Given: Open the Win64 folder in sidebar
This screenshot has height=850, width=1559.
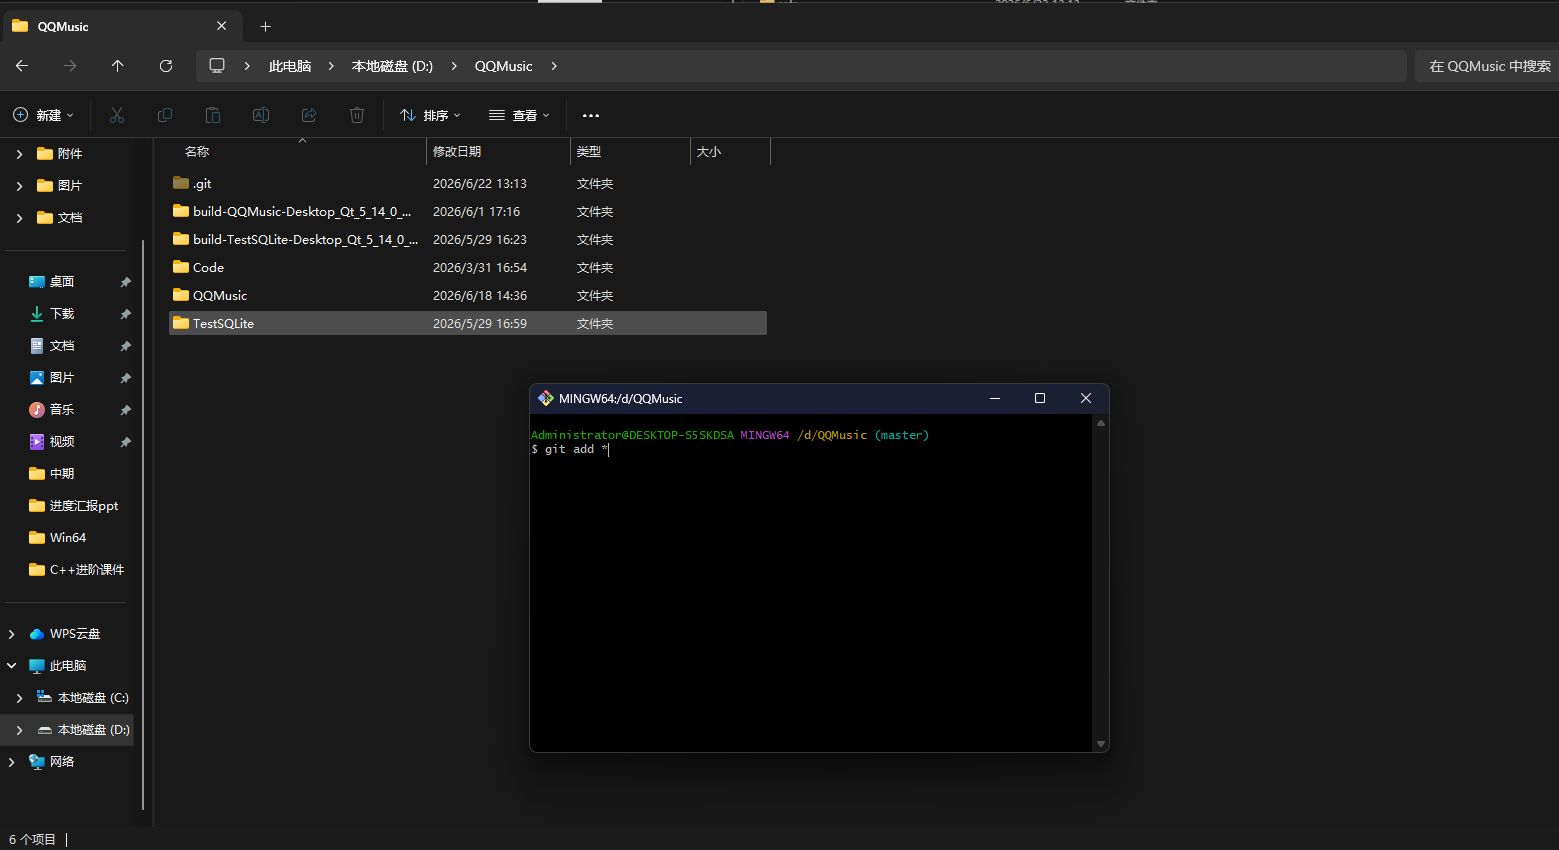Looking at the screenshot, I should [x=68, y=538].
